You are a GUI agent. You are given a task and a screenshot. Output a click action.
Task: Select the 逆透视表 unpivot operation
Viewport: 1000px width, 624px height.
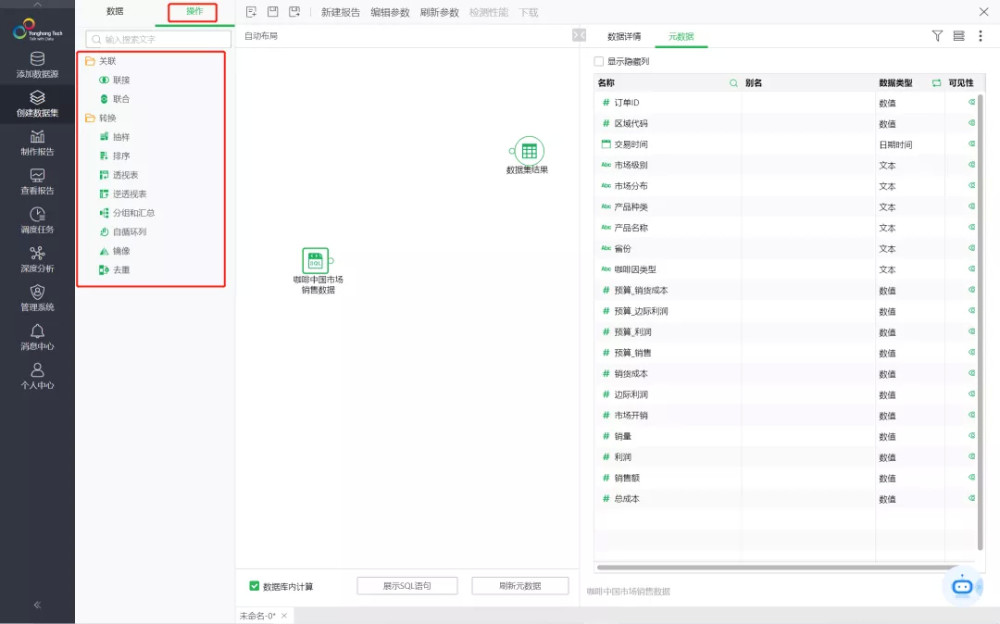click(x=123, y=194)
